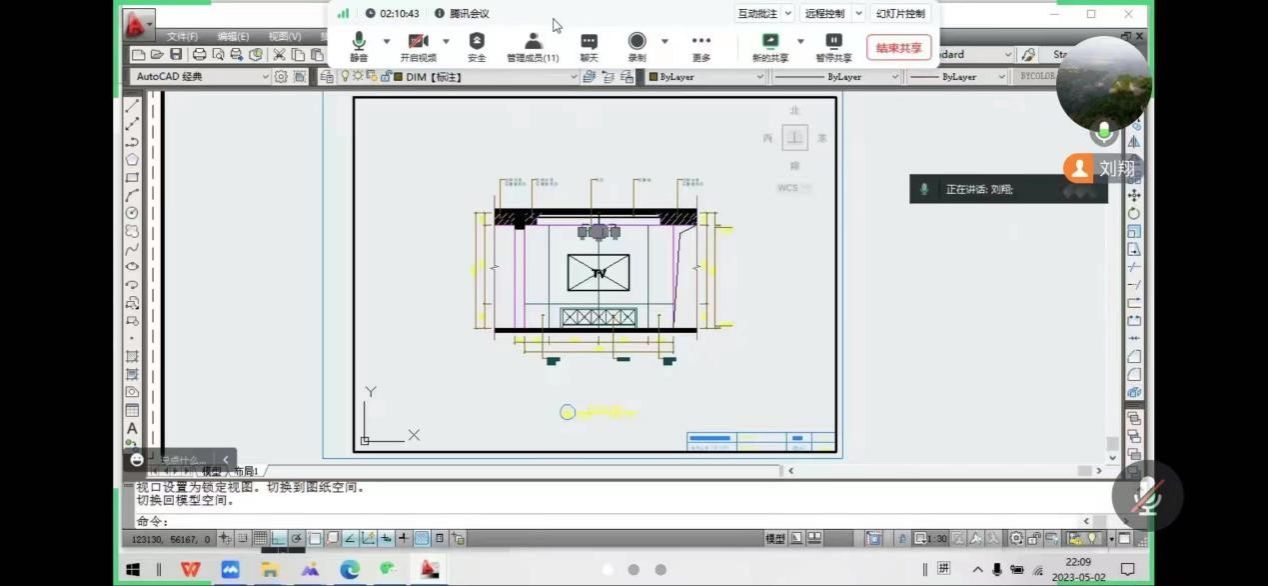1268x586 pixels.
Task: Click the Save icon in AutoCAD toolbar
Action: (176, 54)
